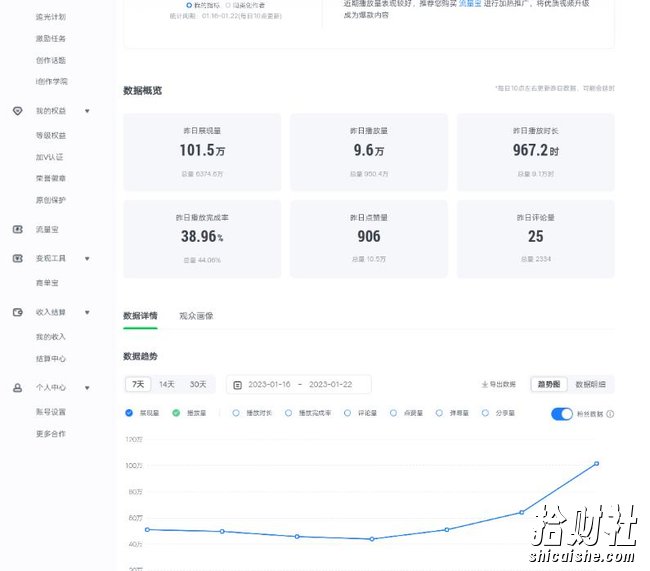The height and width of the screenshot is (571, 650).
Task: Open 激励任务 in sidebar
Action: (51, 39)
